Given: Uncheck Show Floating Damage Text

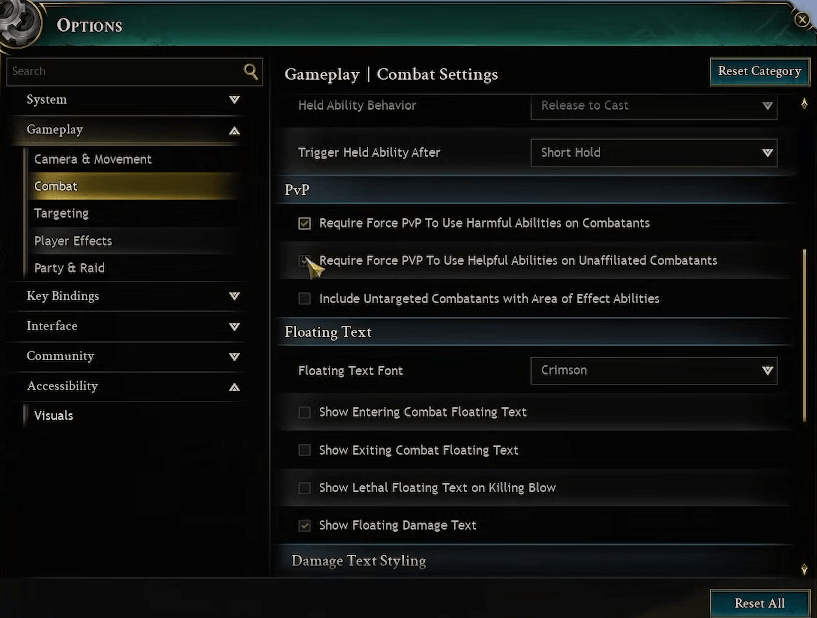Looking at the screenshot, I should 304,525.
